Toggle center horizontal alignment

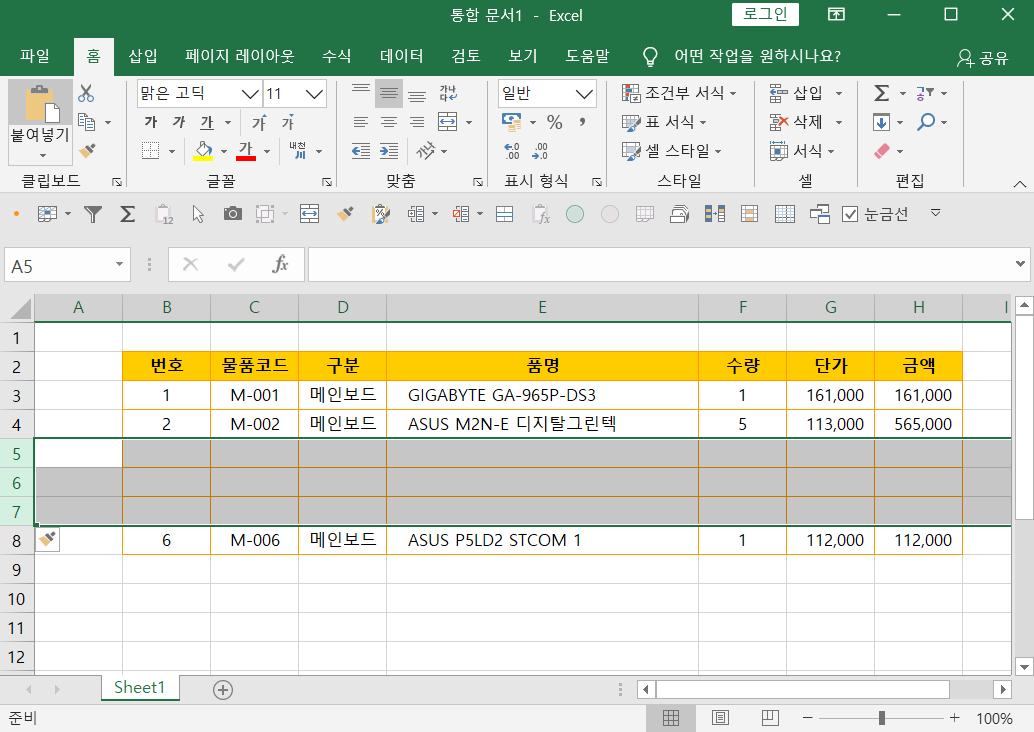(388, 122)
